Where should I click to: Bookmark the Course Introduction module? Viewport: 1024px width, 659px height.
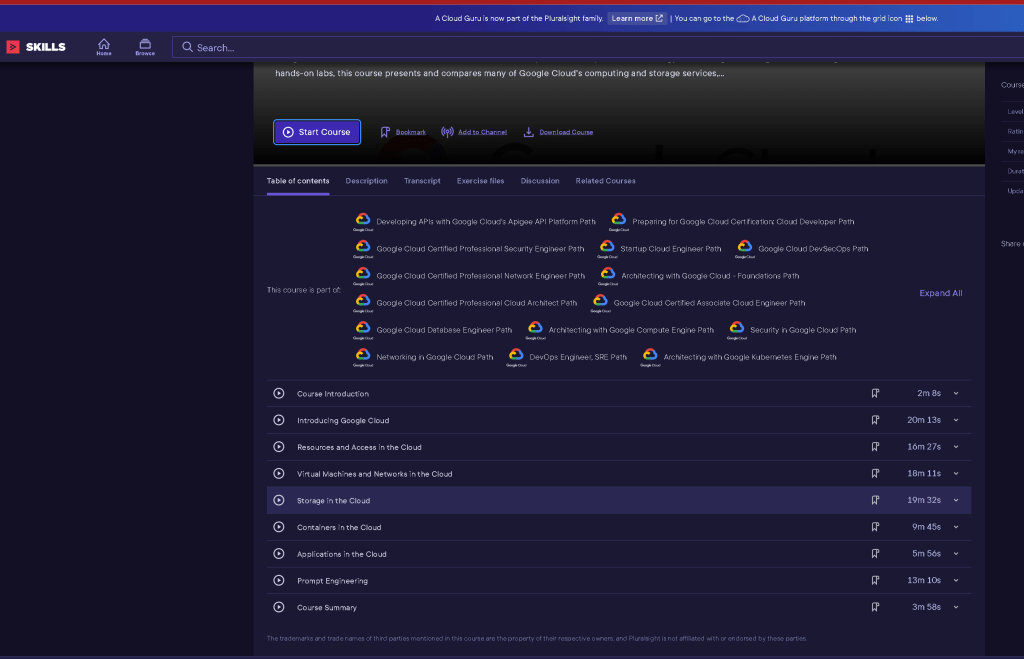[875, 393]
